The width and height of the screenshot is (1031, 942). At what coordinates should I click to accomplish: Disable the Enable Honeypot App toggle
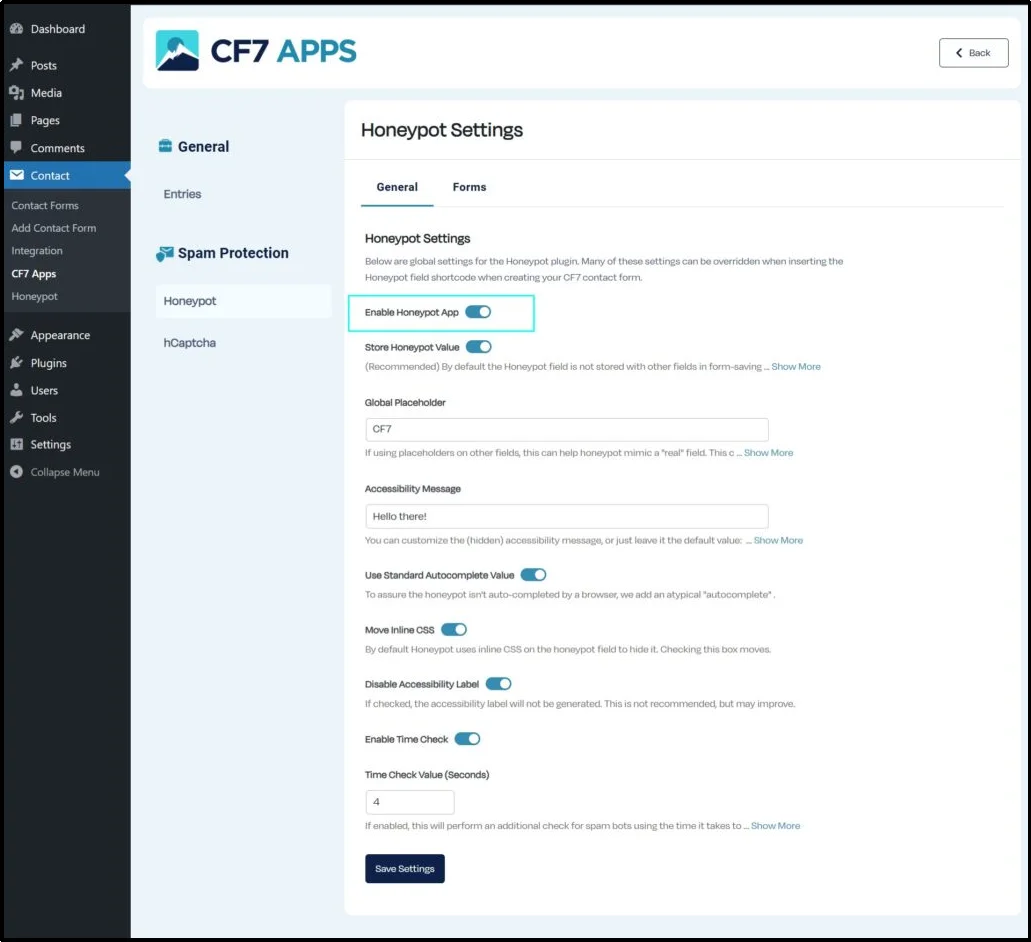[x=479, y=312]
